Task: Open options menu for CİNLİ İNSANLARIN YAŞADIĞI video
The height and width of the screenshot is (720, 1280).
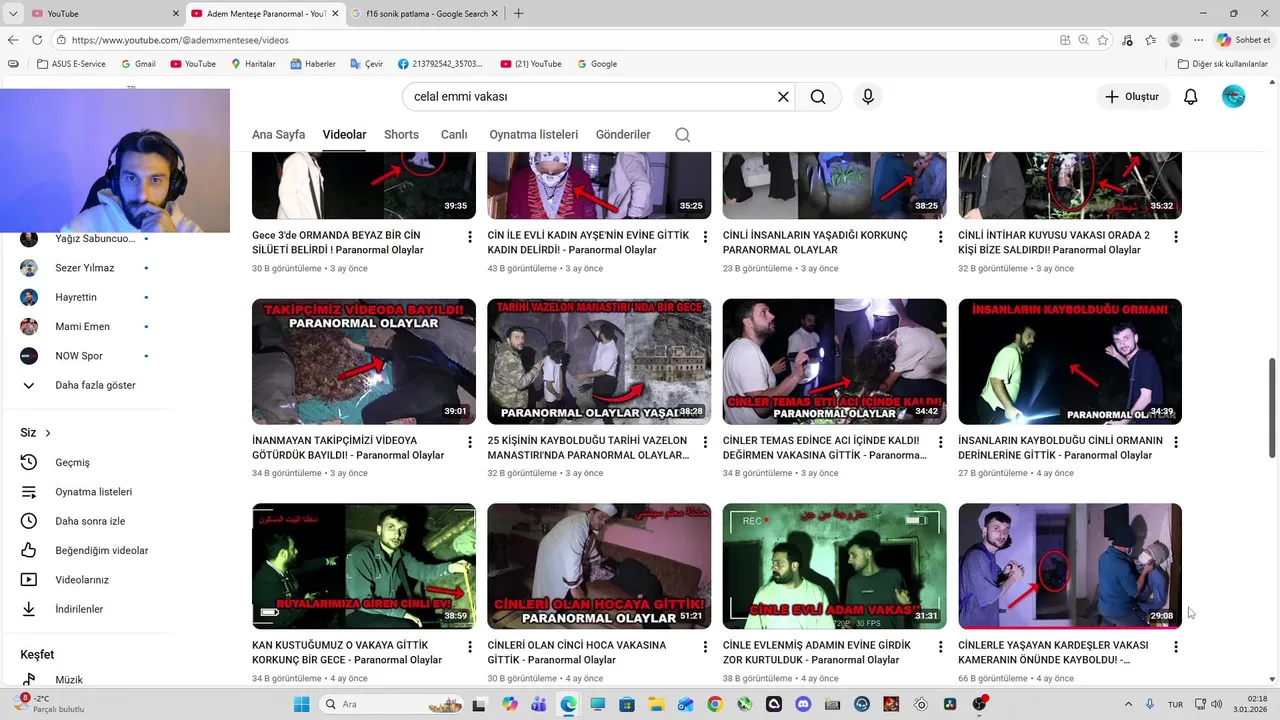Action: (940, 237)
